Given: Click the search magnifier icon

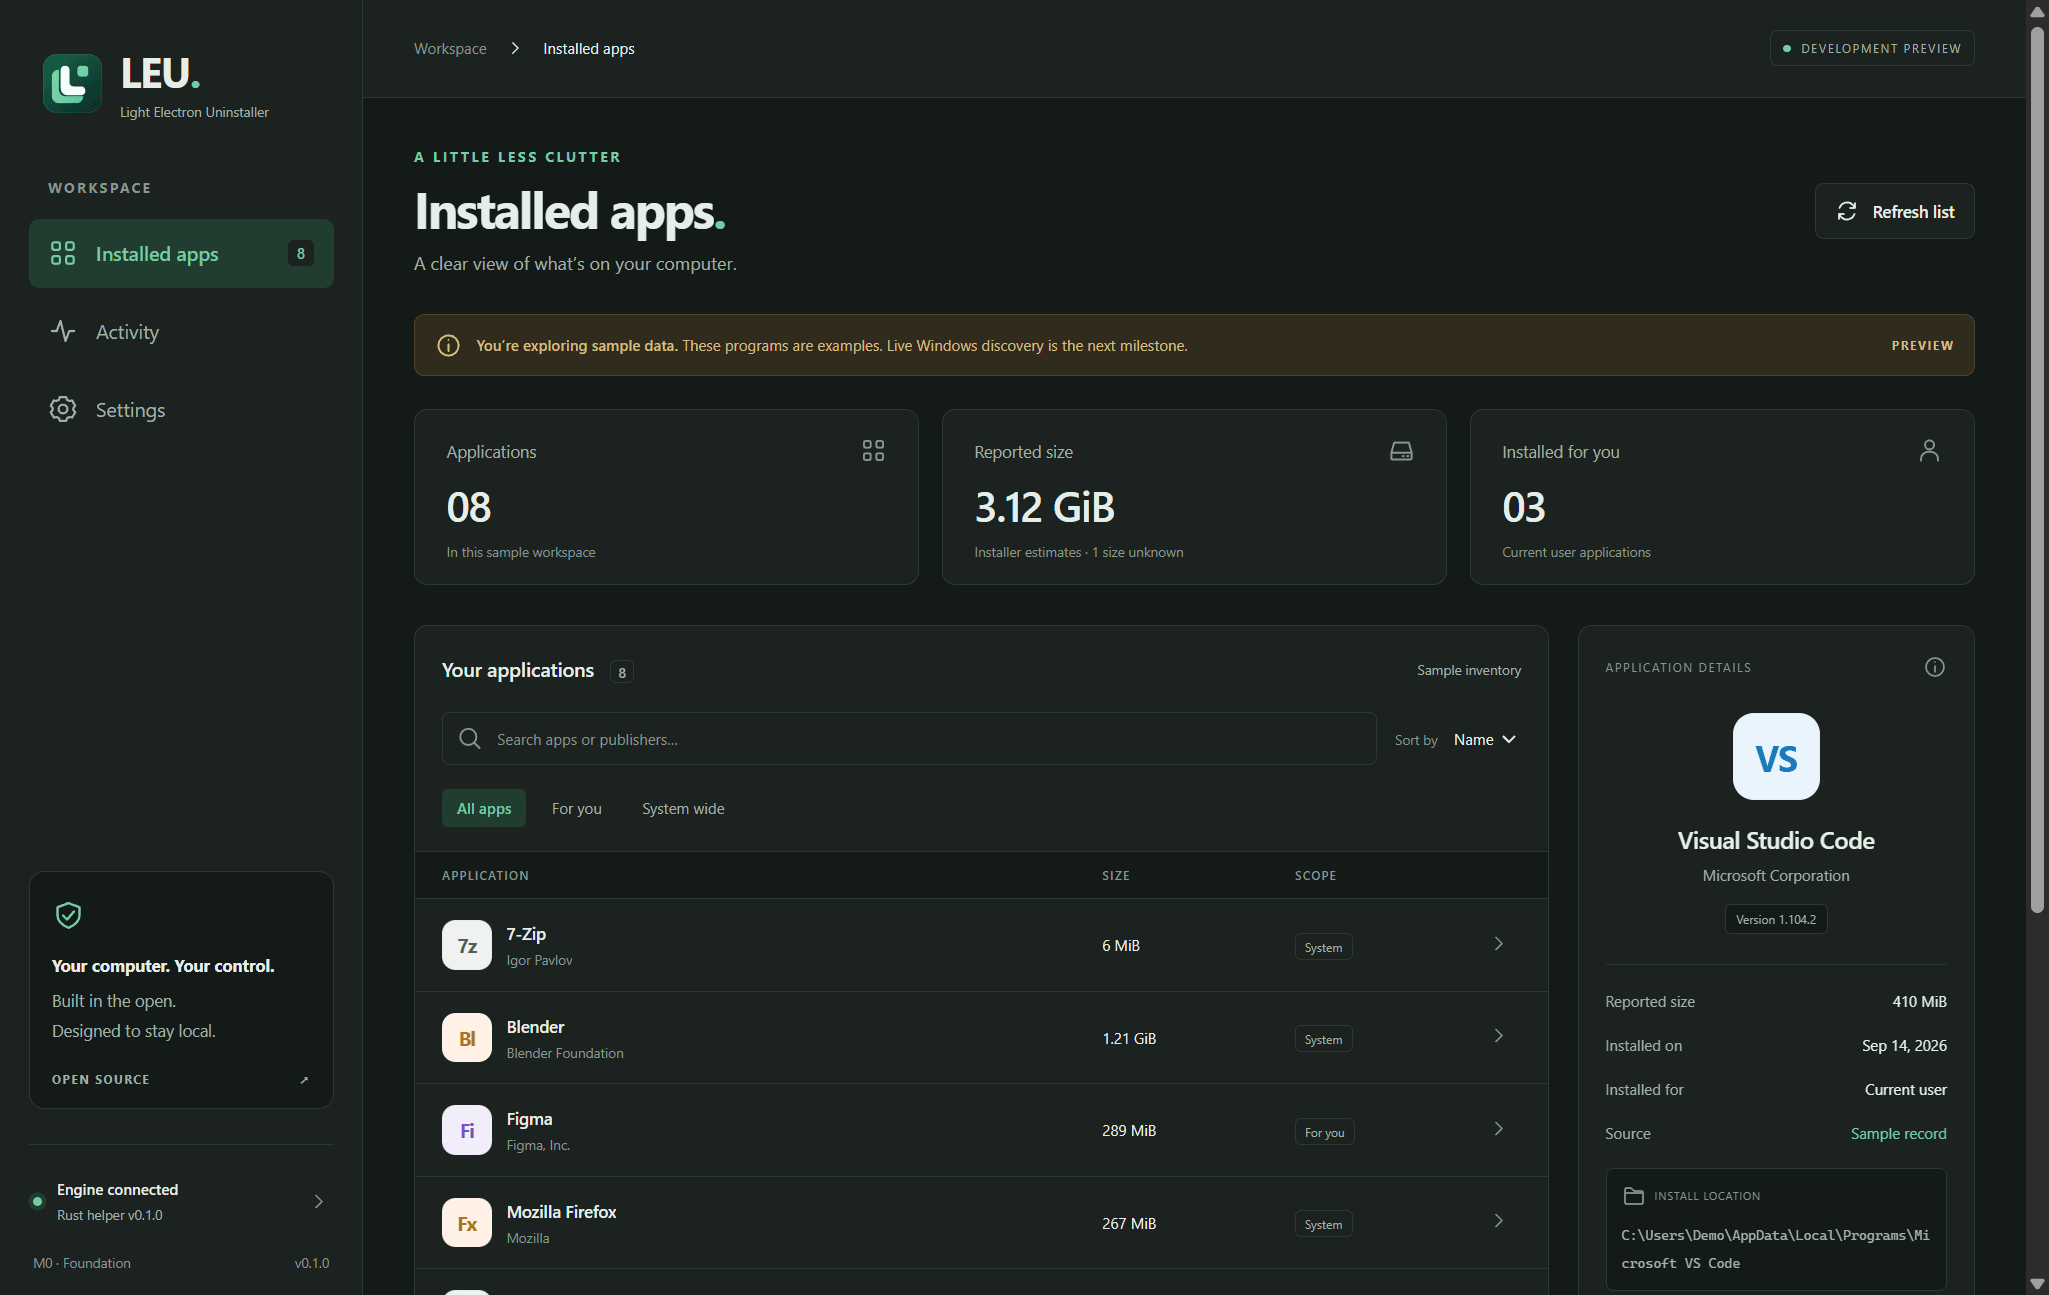Looking at the screenshot, I should (469, 739).
